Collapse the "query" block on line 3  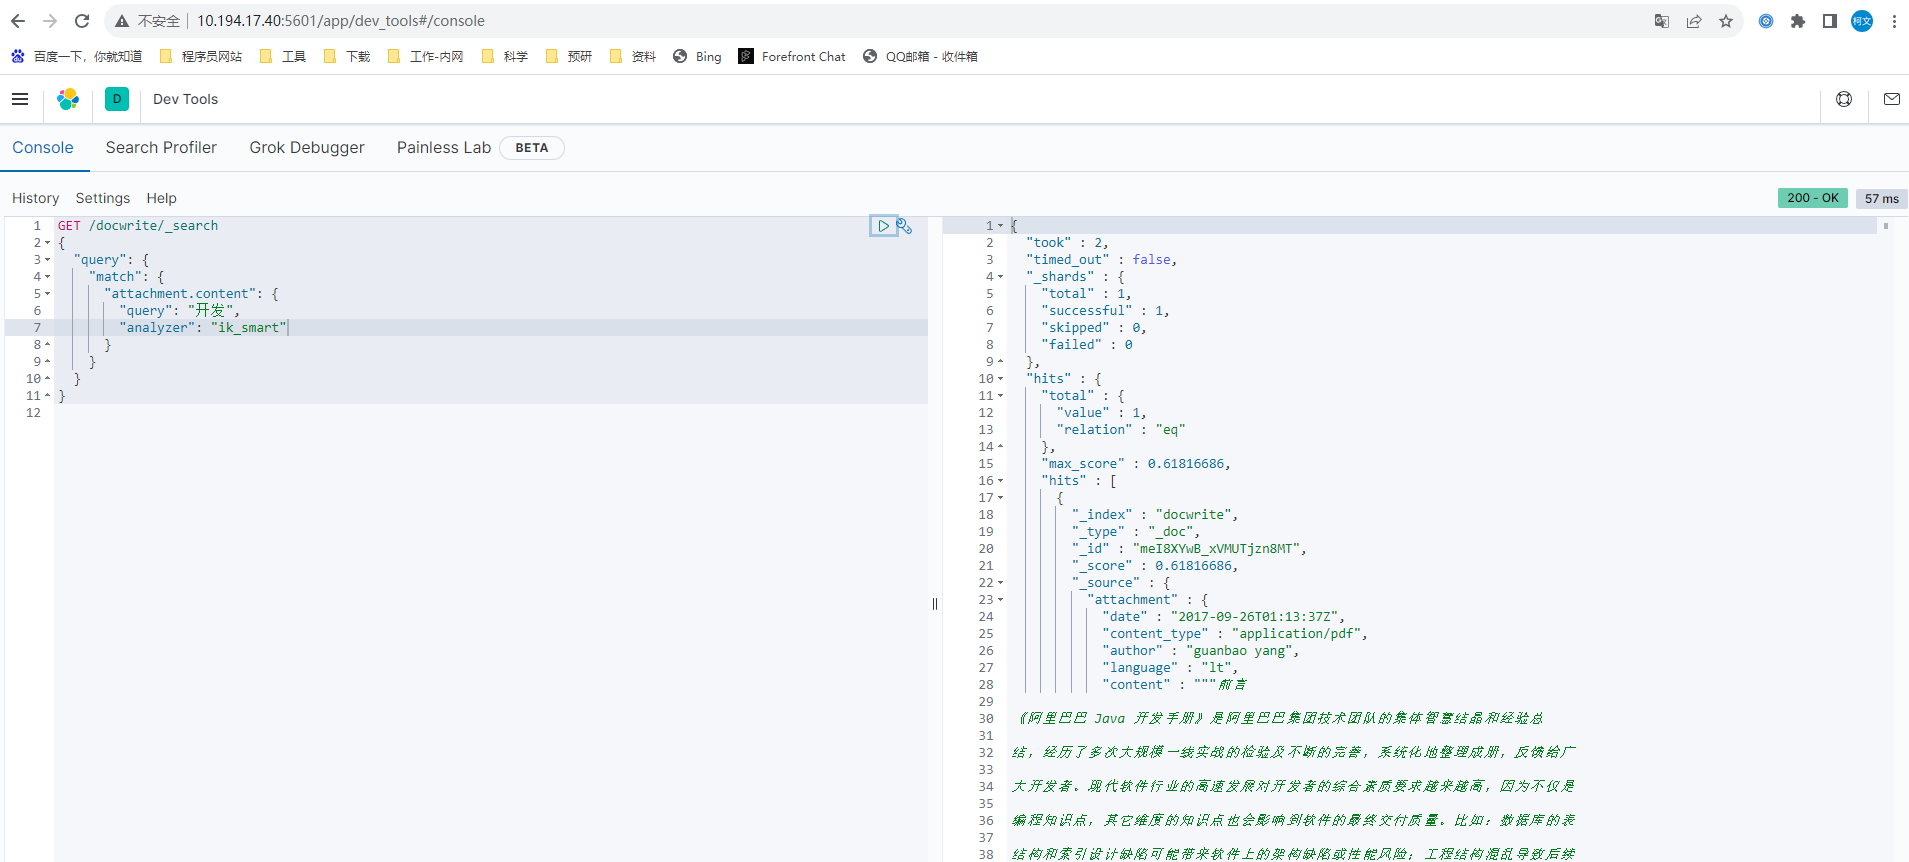click(47, 260)
